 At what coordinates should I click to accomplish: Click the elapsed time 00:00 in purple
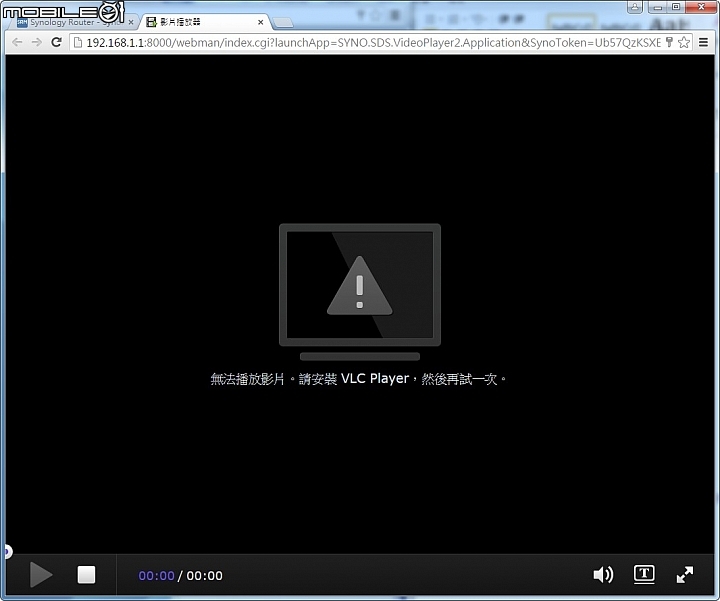click(x=157, y=576)
